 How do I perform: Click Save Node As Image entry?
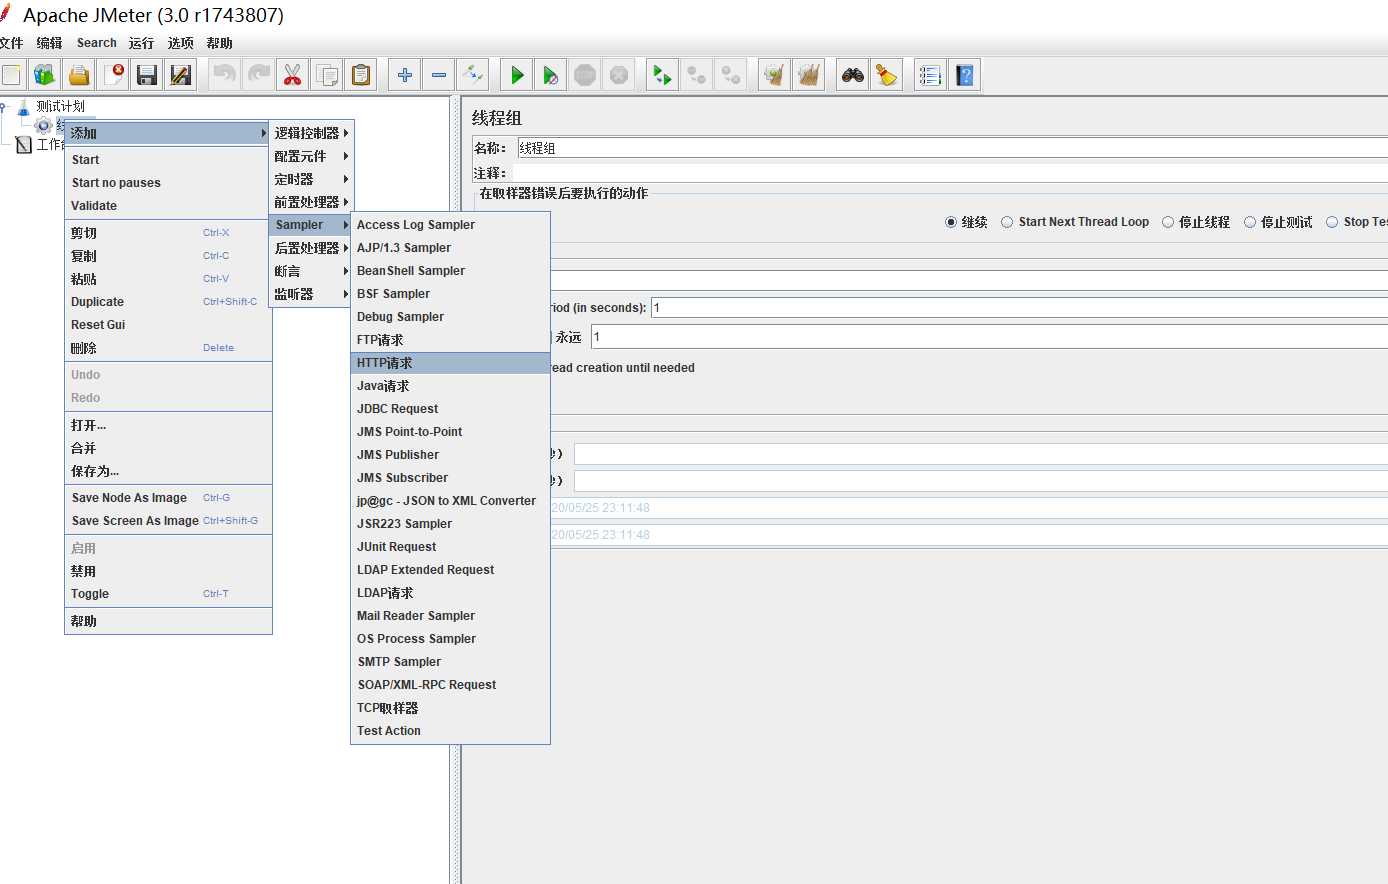pyautogui.click(x=168, y=498)
